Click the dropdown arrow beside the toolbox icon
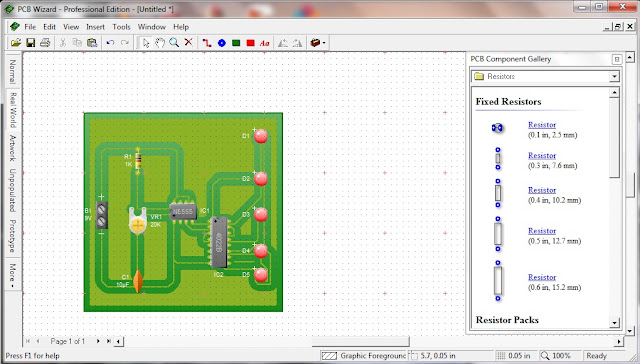 (x=324, y=43)
